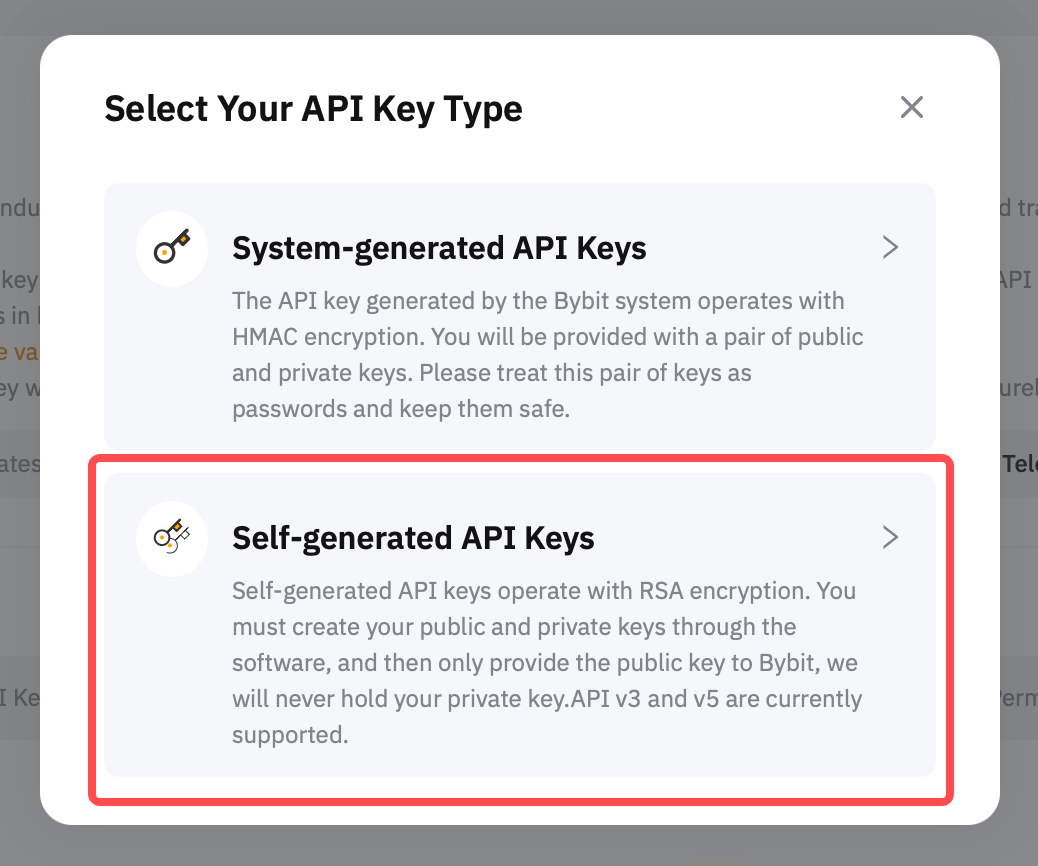Click the Self-generated double-key icon

tap(171, 539)
